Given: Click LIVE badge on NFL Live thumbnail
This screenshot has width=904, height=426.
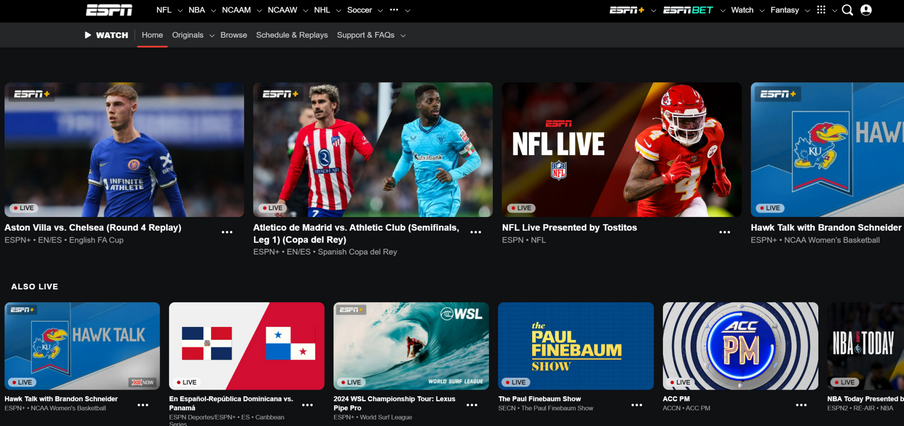Looking at the screenshot, I should (521, 208).
